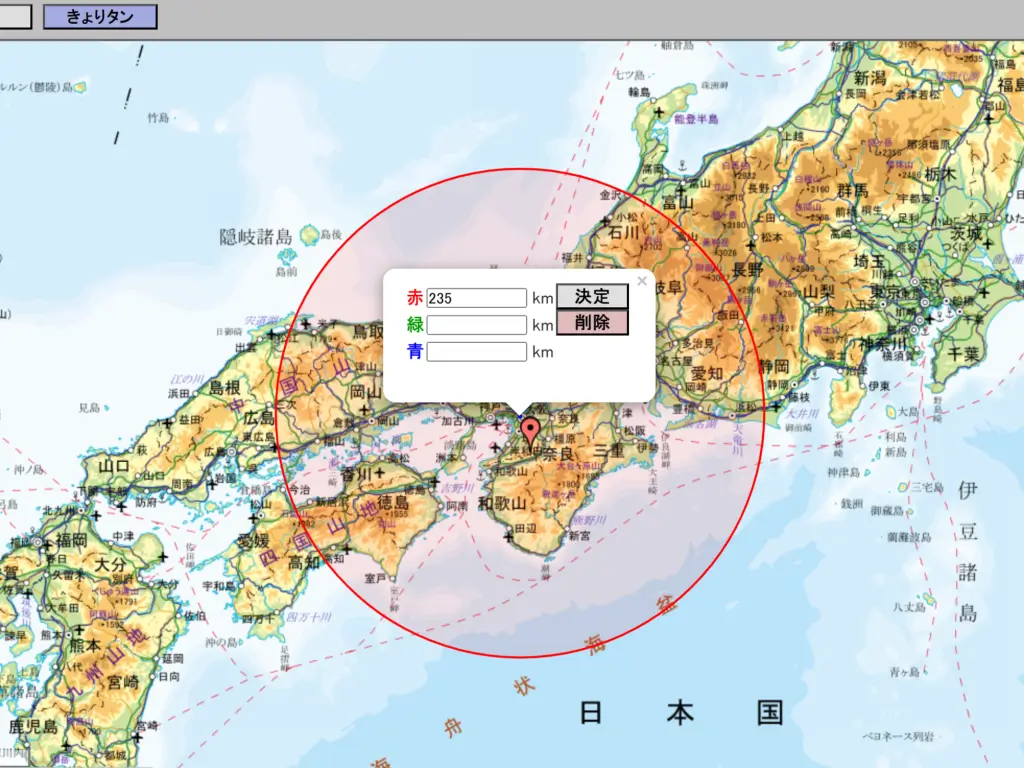Focus the red 赤 distance field

(476, 298)
